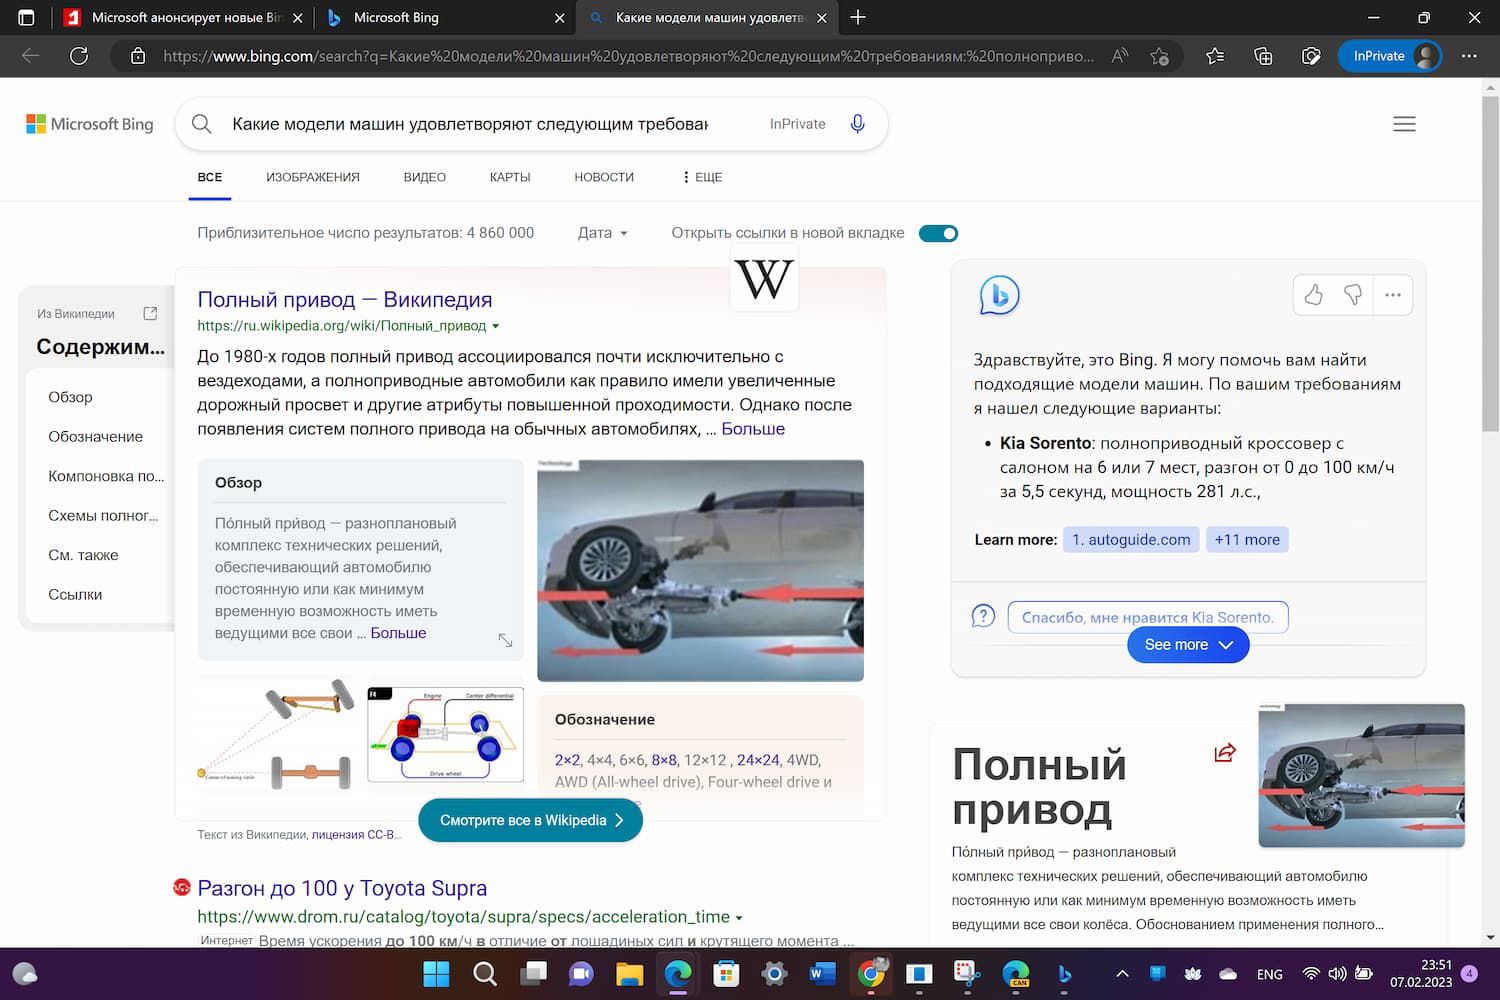Open the Bing hamburger menu
The width and height of the screenshot is (1500, 1000).
point(1404,124)
